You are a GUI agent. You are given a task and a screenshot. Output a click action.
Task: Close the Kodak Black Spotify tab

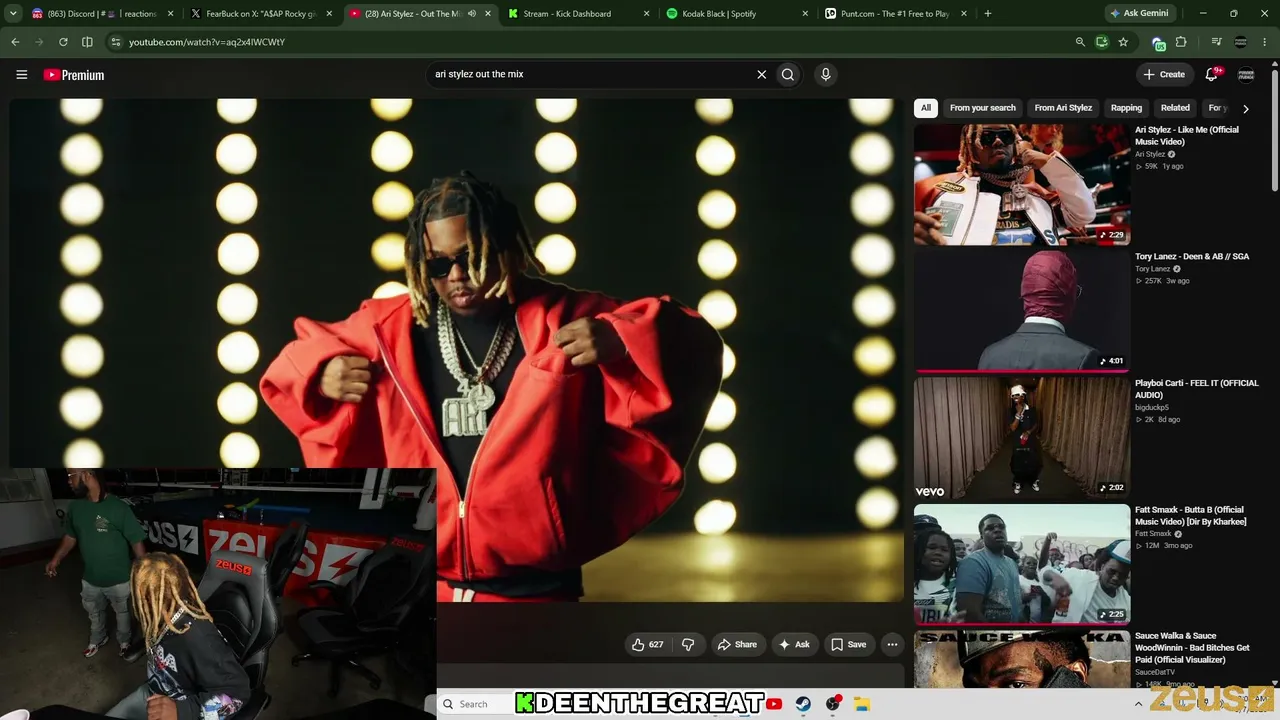tap(805, 14)
